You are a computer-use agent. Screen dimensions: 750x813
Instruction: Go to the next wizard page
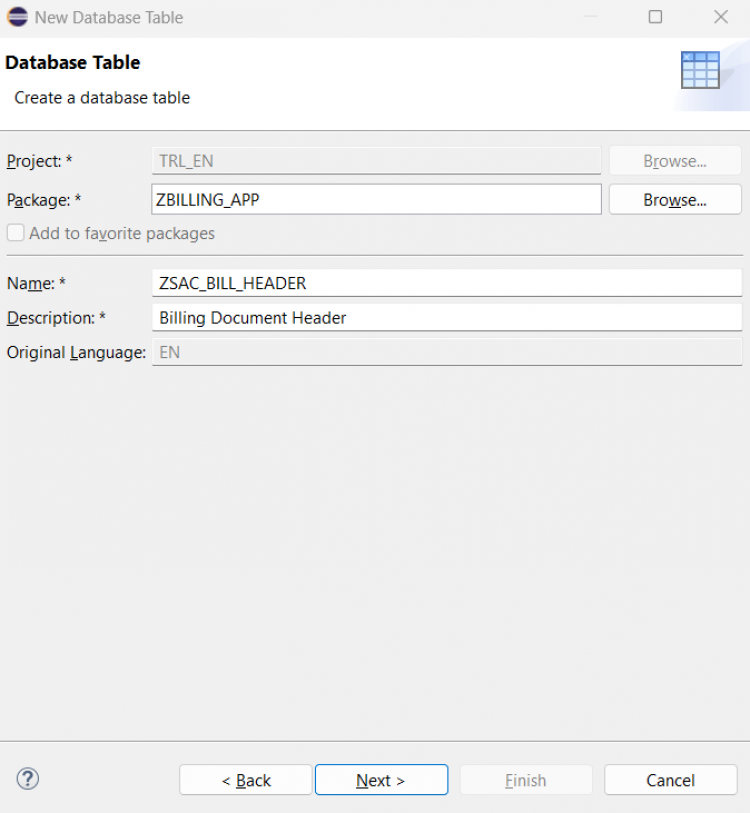tap(381, 780)
